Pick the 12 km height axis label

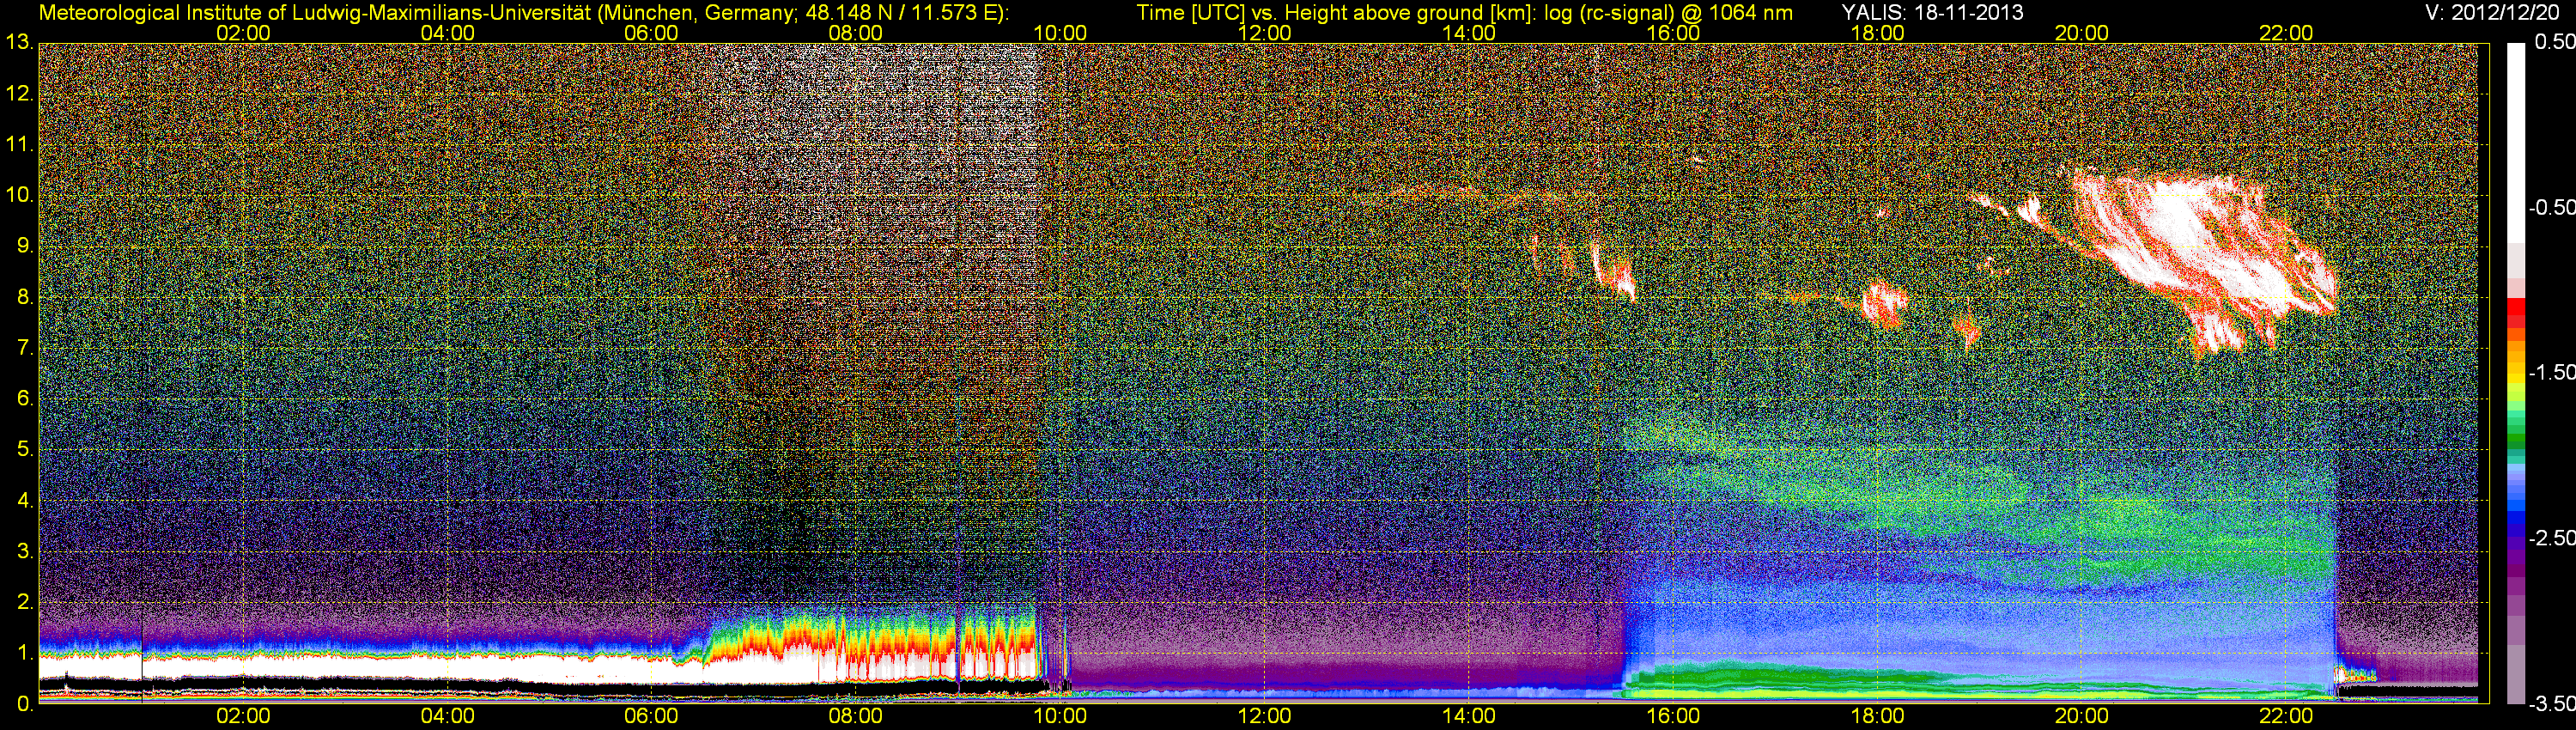click(x=19, y=94)
